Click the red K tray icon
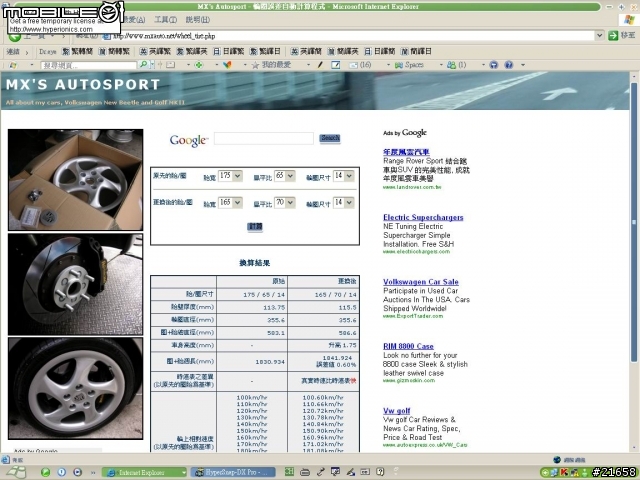Viewport: 640px width, 480px height. pos(564,473)
